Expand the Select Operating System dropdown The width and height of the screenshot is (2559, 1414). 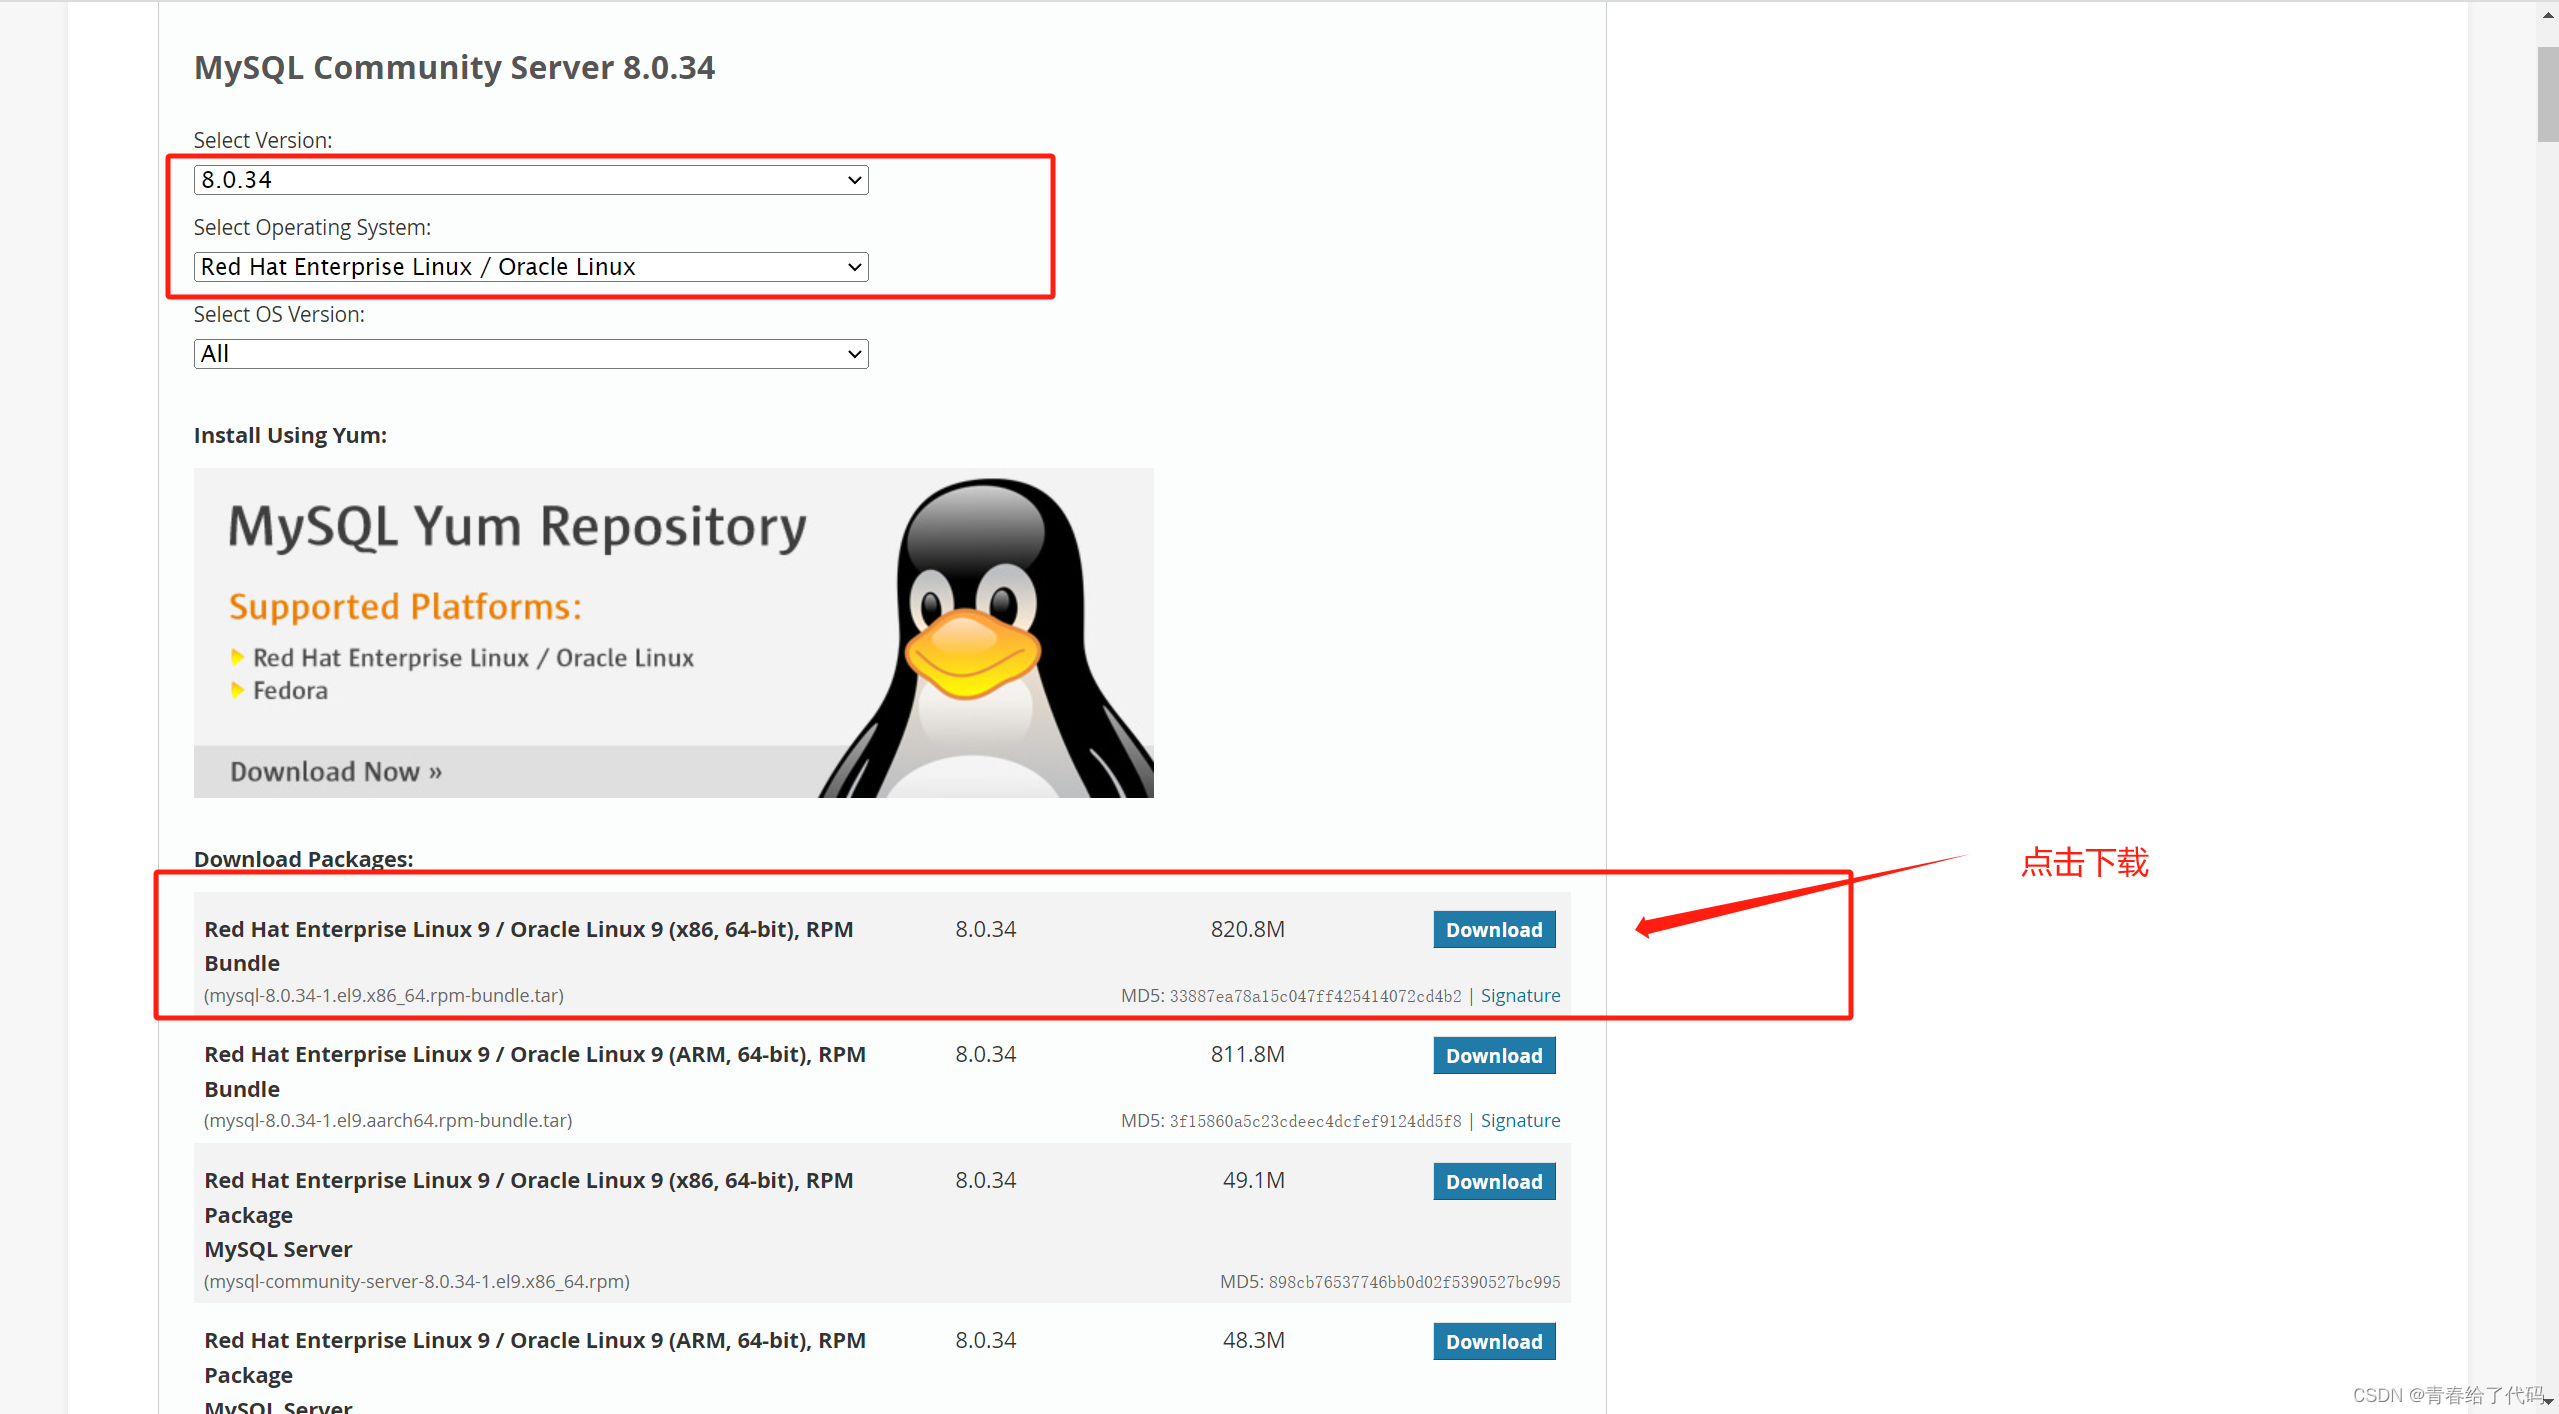[530, 267]
